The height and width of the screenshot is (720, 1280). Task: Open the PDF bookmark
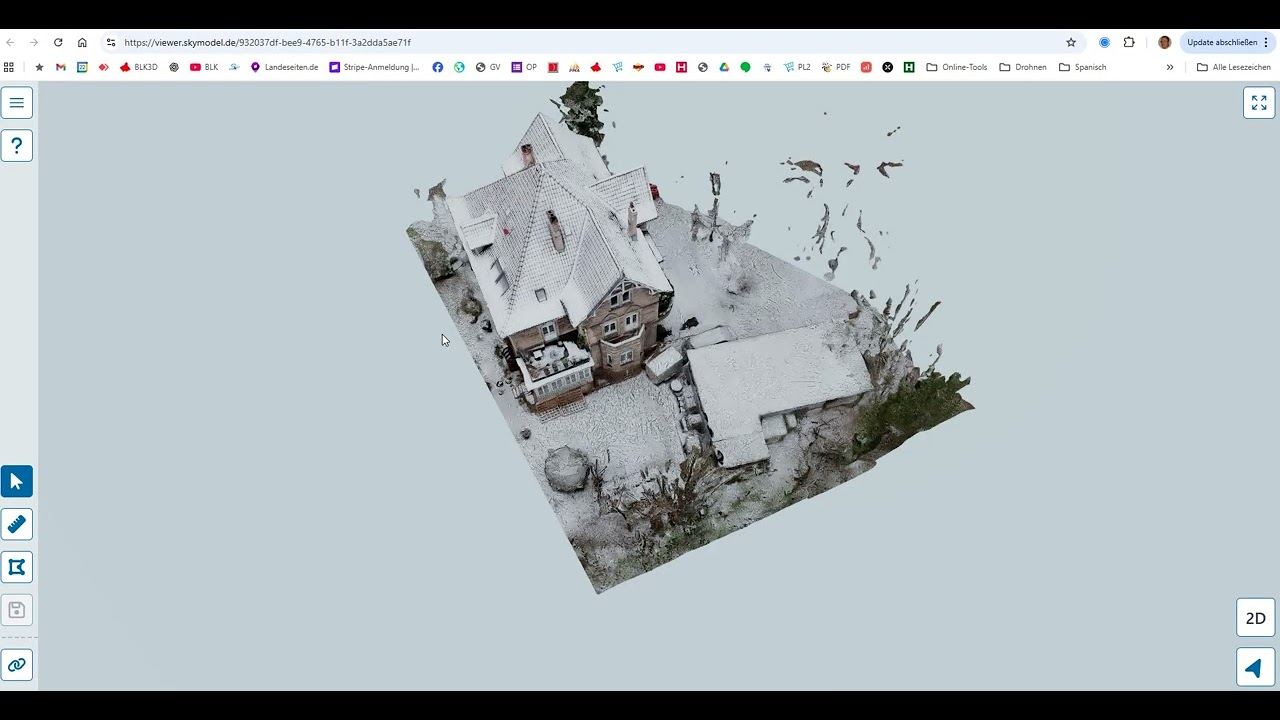[836, 67]
